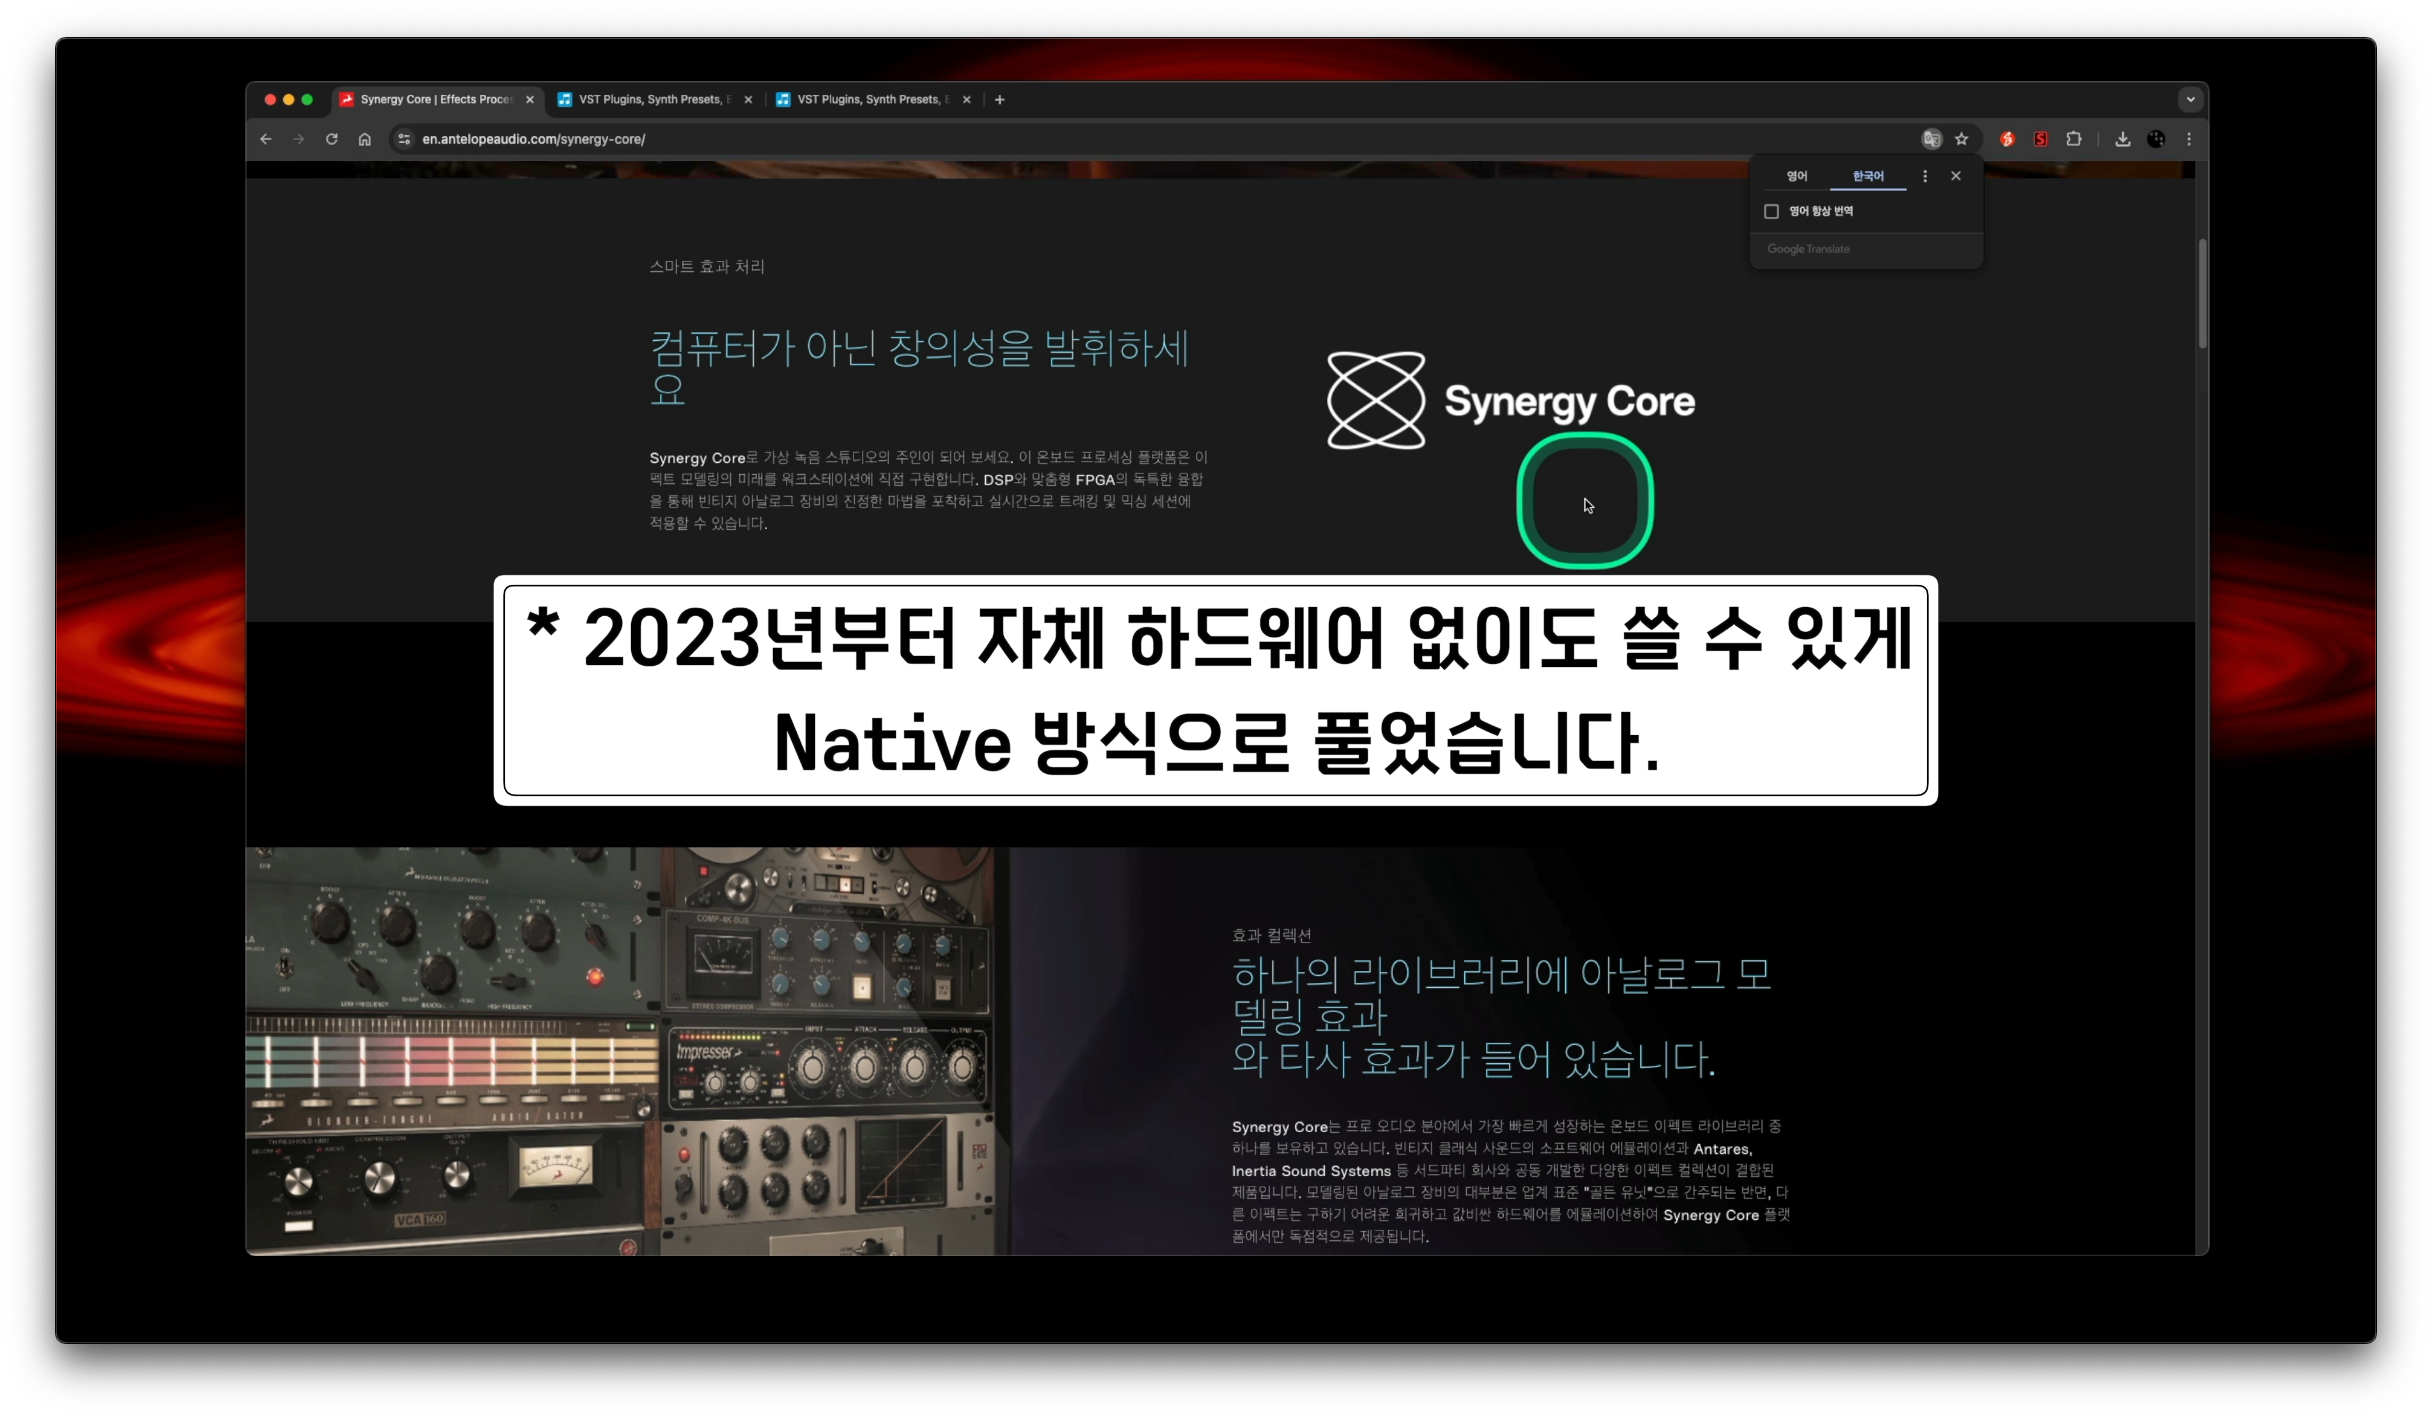Click the Google Translate icon in address bar
Screen dimensions: 2432x1417
pyautogui.click(x=1931, y=139)
